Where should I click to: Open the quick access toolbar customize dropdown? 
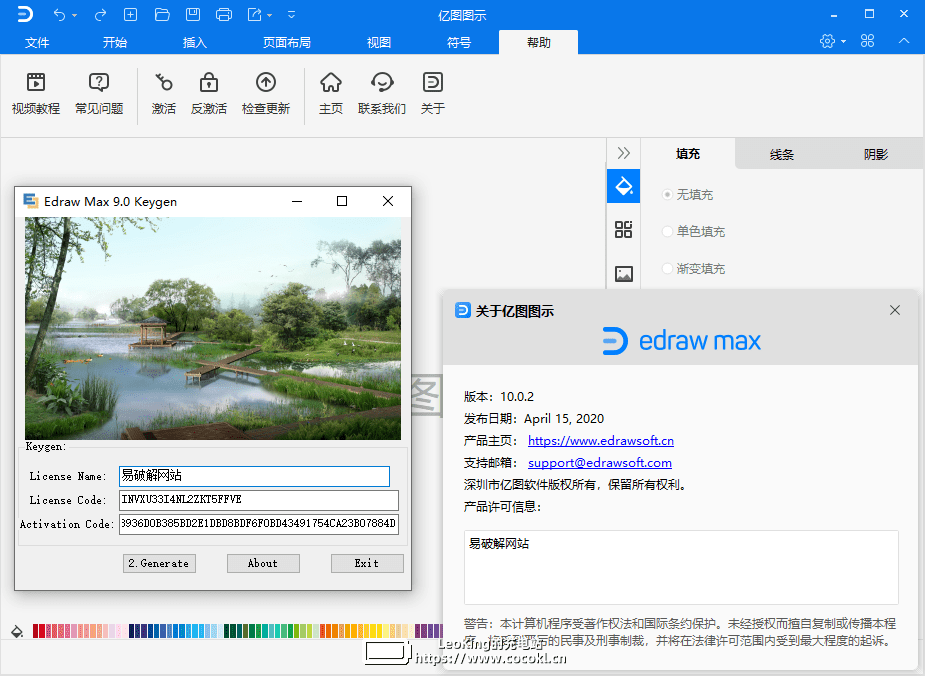(x=291, y=15)
